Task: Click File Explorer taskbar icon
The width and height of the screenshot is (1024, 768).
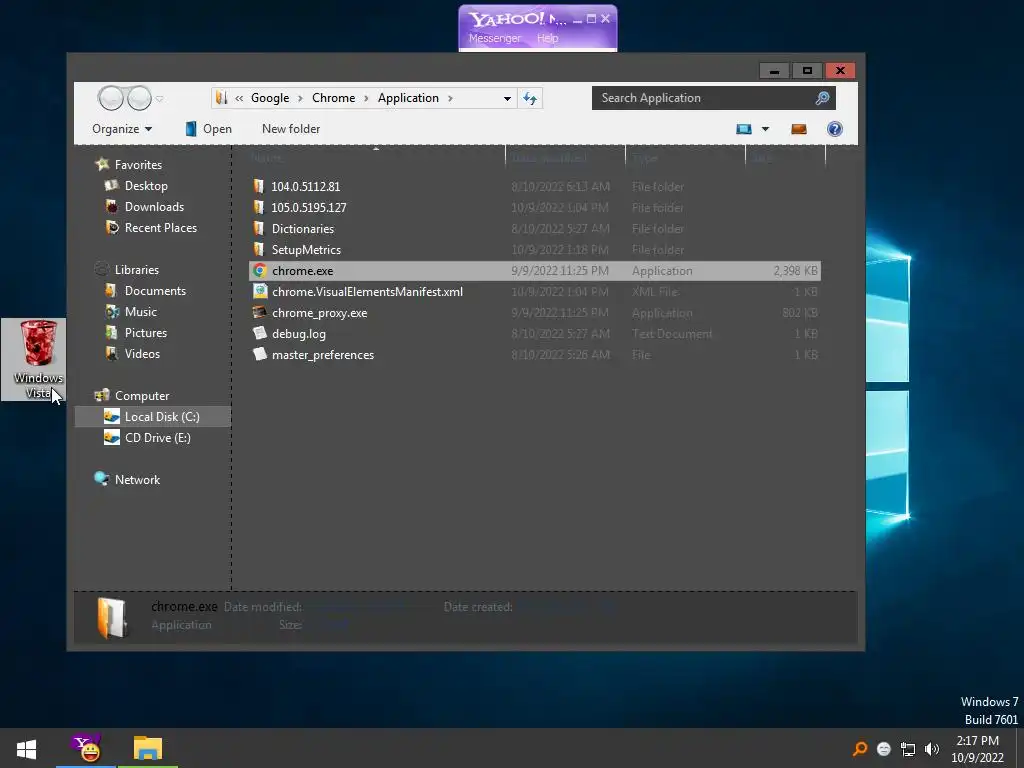Action: [148, 748]
